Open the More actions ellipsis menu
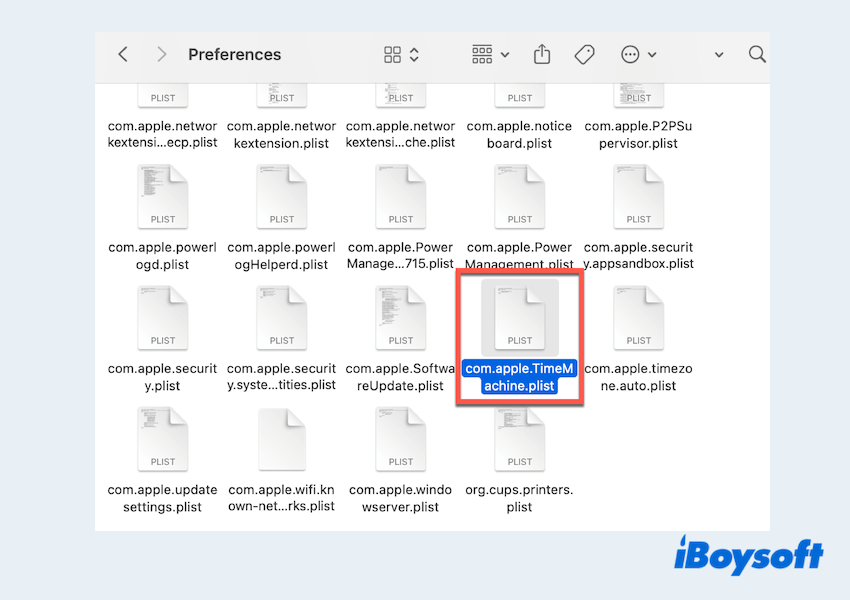850x600 pixels. pos(638,55)
